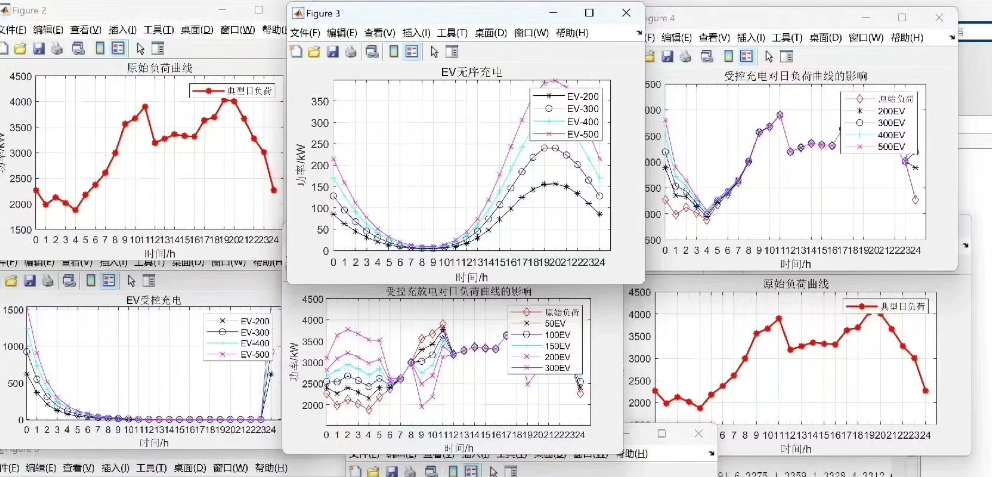Click Save icon in Figure 3 toolbar
Viewport: 992px width, 477px height.
pyautogui.click(x=332, y=52)
